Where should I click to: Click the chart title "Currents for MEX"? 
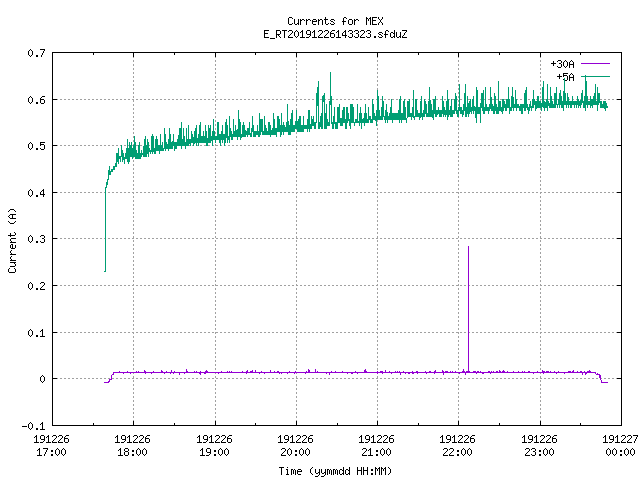[335, 21]
